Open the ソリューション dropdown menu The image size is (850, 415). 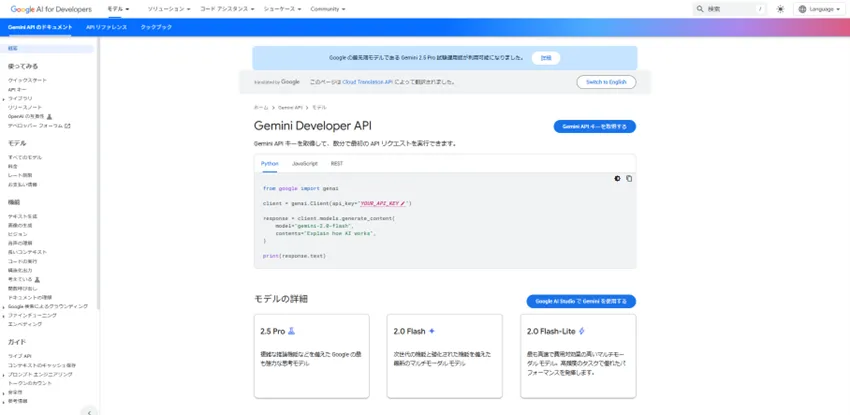(169, 9)
